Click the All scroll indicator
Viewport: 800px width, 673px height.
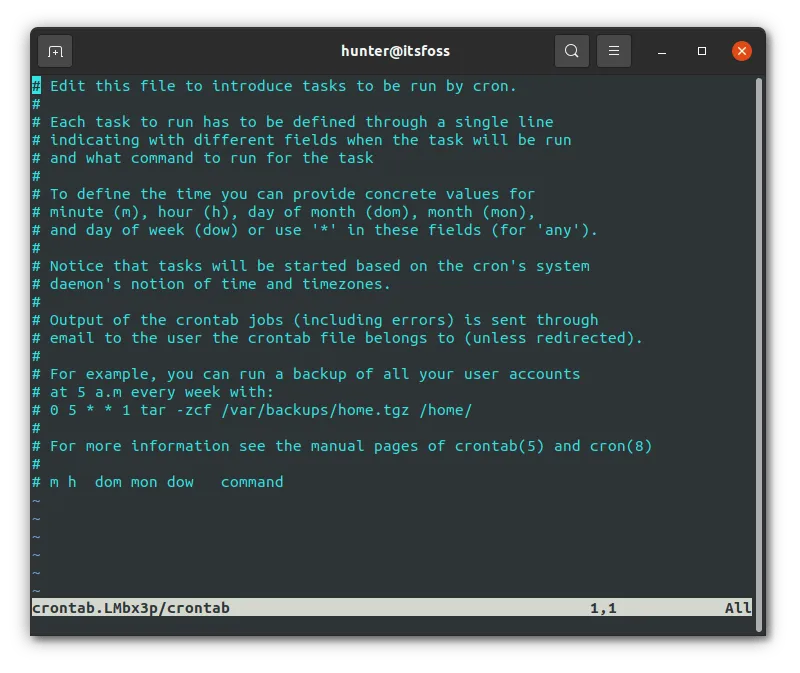(737, 607)
